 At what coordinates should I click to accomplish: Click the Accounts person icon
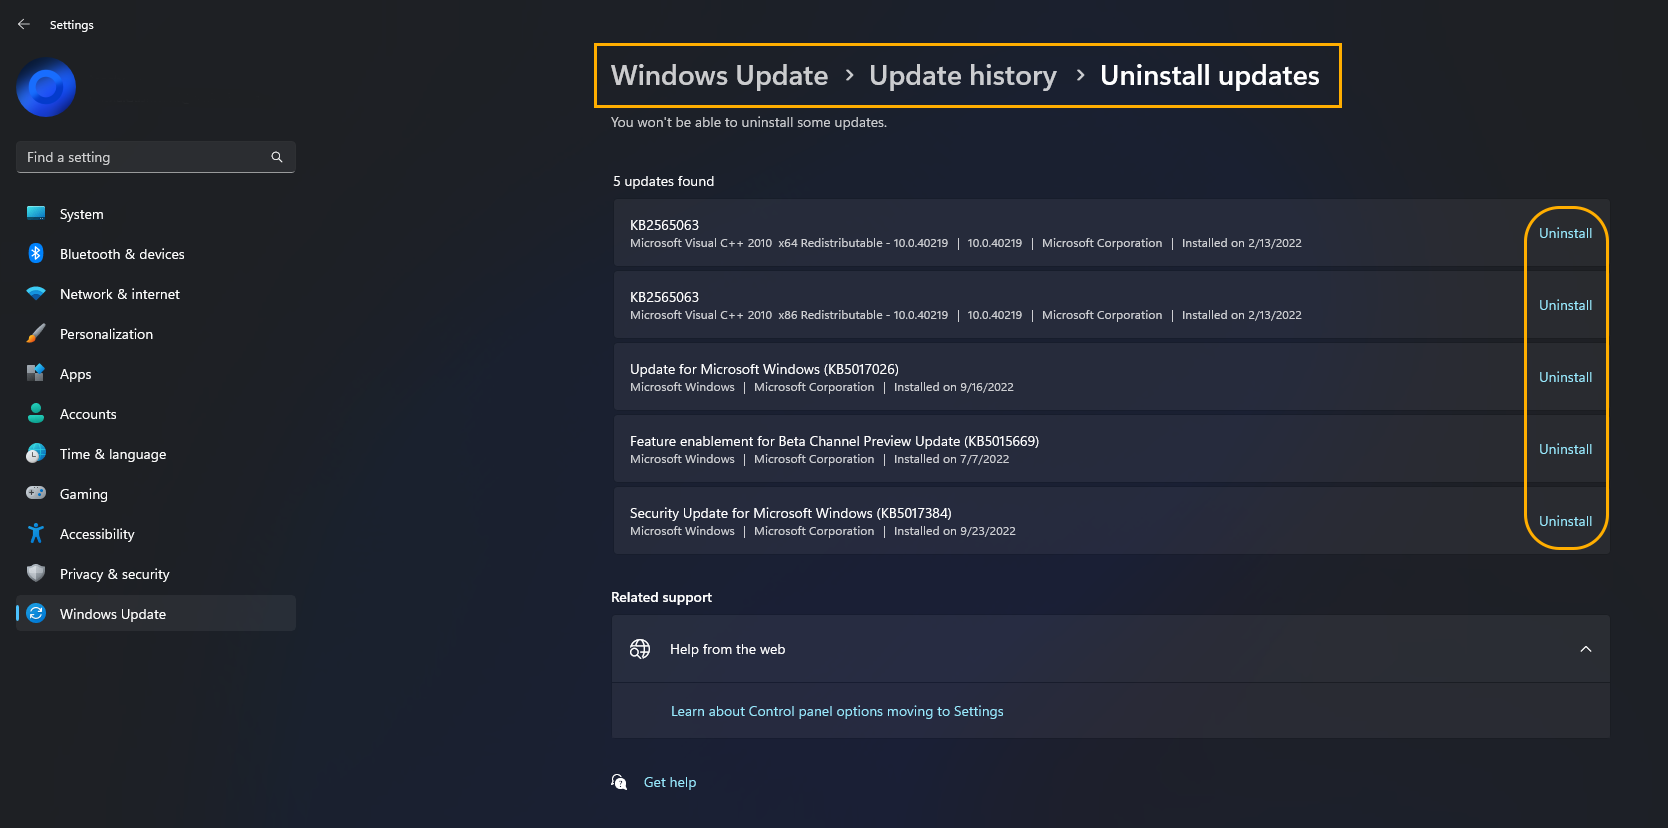pyautogui.click(x=36, y=413)
